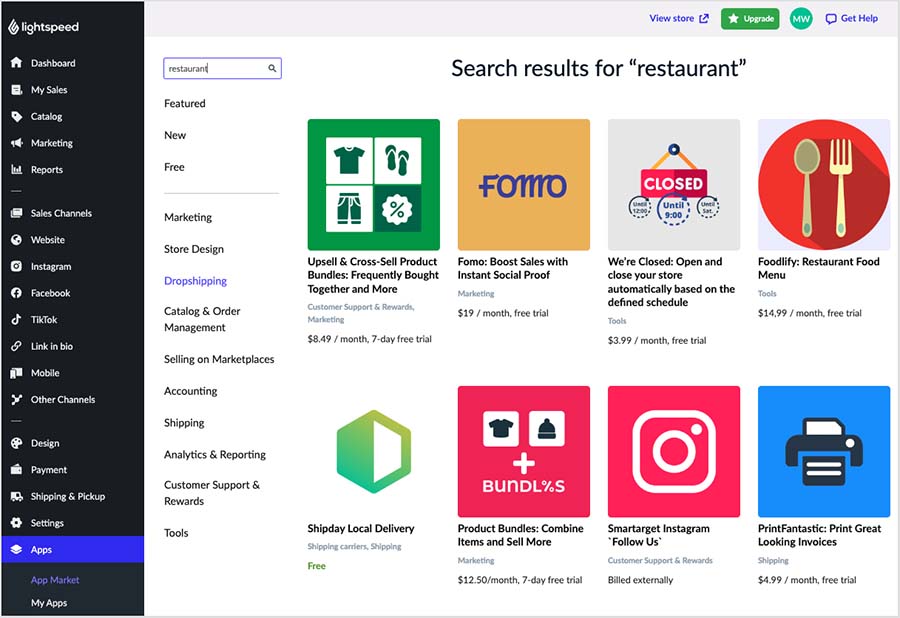Image resolution: width=900 pixels, height=618 pixels.
Task: Open Dashboard home icon
Action: [16, 63]
